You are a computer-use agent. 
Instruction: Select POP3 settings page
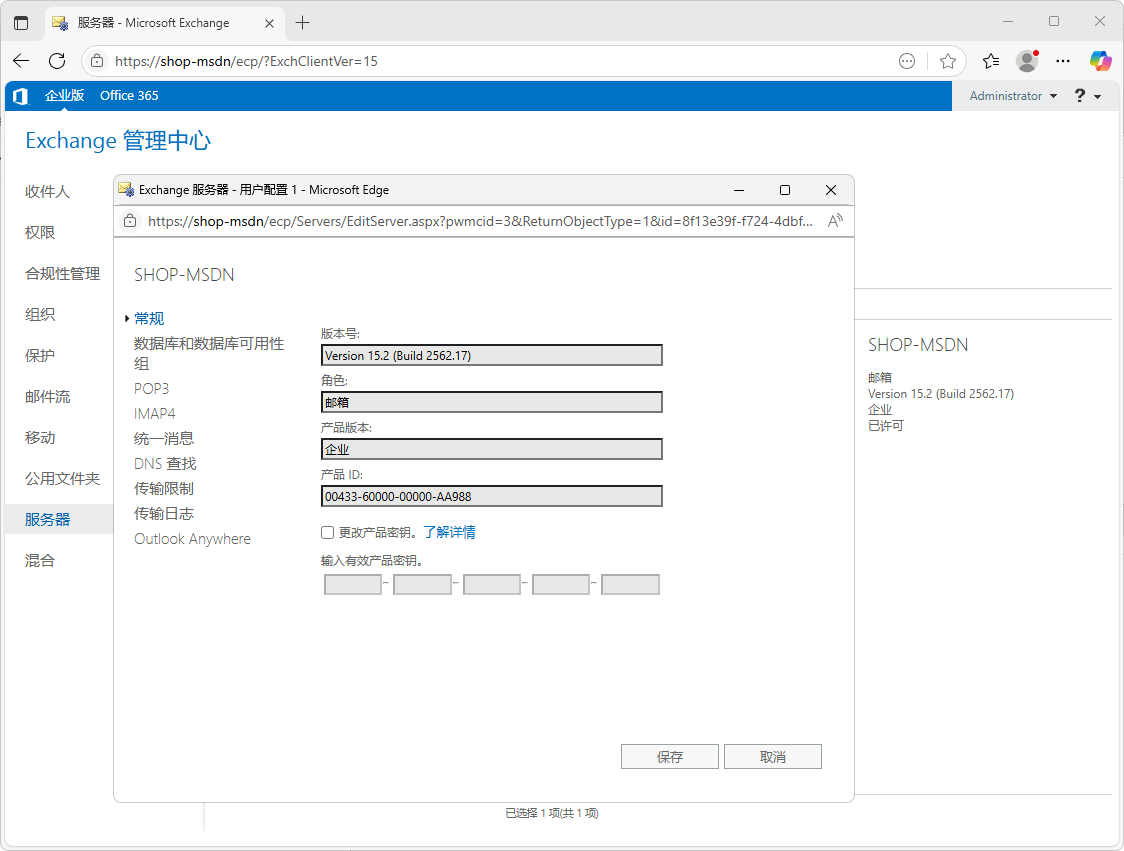pos(151,389)
